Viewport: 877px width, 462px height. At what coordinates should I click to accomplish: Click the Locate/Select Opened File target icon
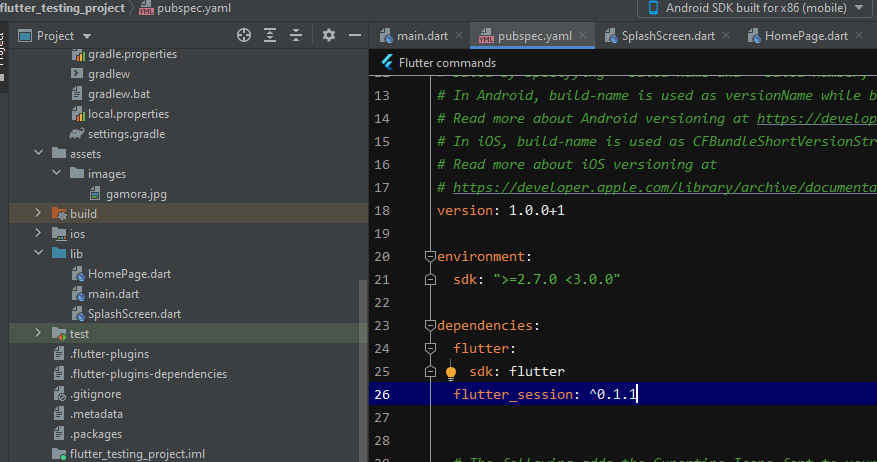tap(244, 35)
